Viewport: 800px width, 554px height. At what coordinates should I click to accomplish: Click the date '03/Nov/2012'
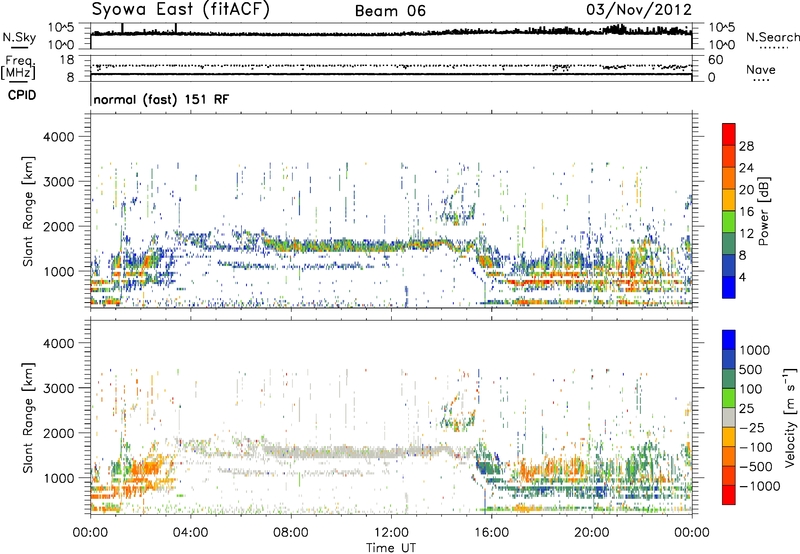click(x=639, y=10)
